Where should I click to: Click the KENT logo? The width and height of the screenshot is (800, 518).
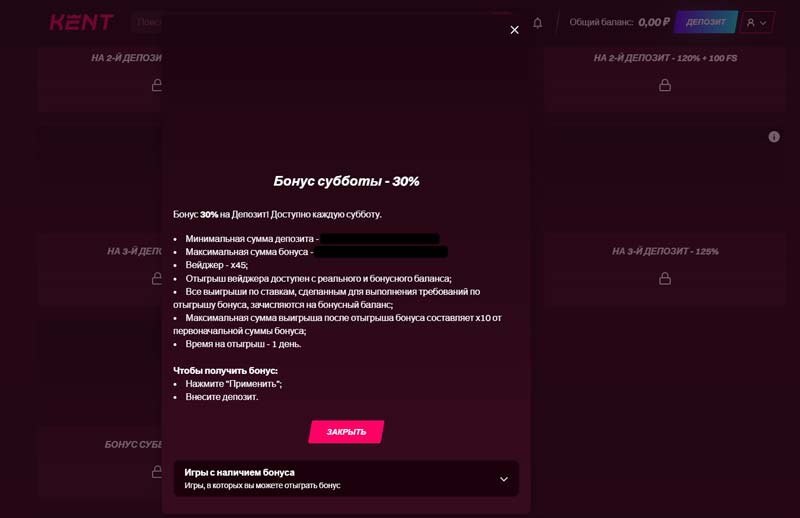[x=82, y=22]
